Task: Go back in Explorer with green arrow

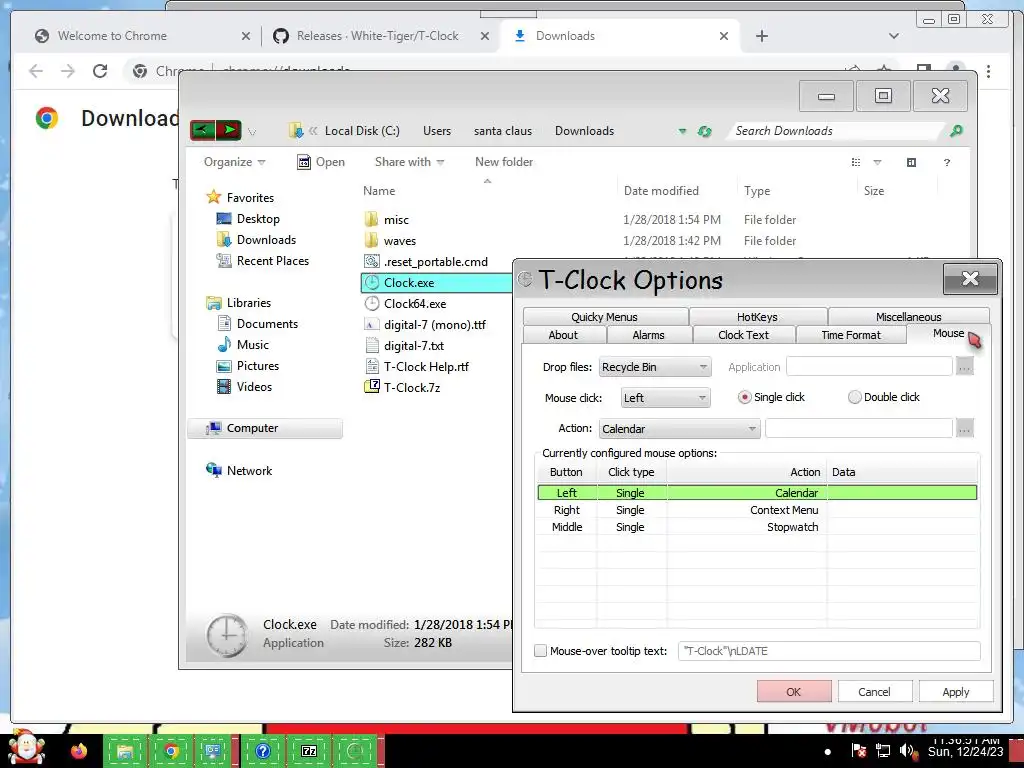Action: pyautogui.click(x=202, y=130)
